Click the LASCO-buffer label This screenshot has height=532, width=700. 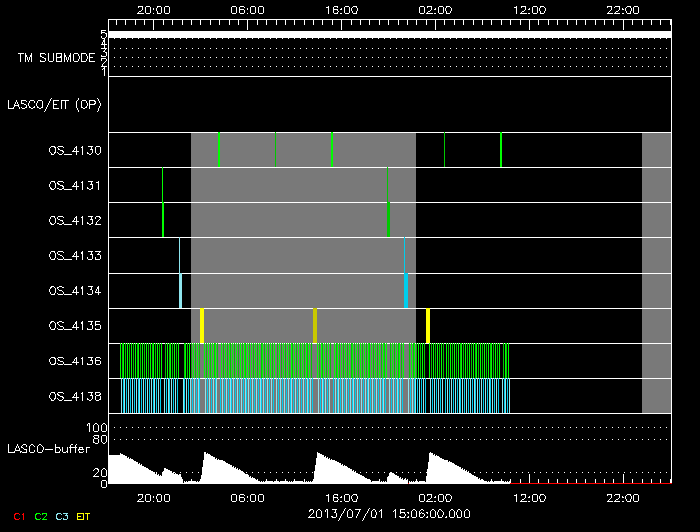click(49, 449)
